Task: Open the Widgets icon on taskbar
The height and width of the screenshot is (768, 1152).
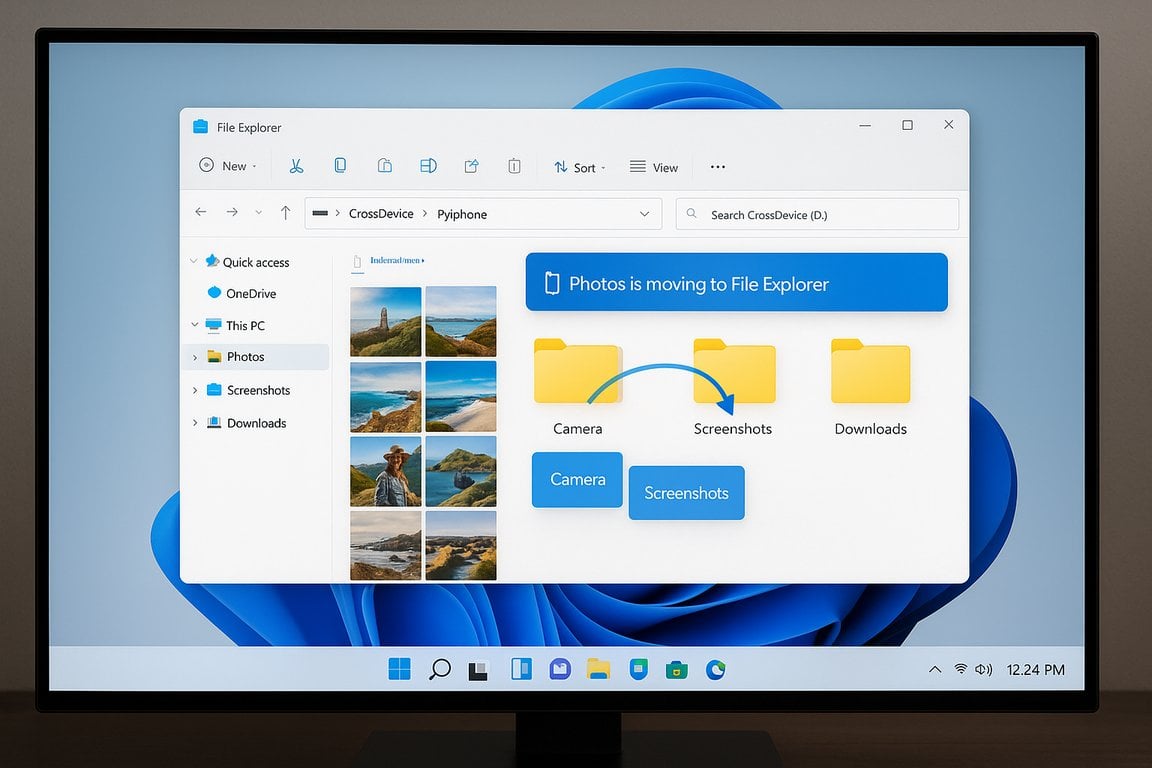Action: [x=521, y=669]
